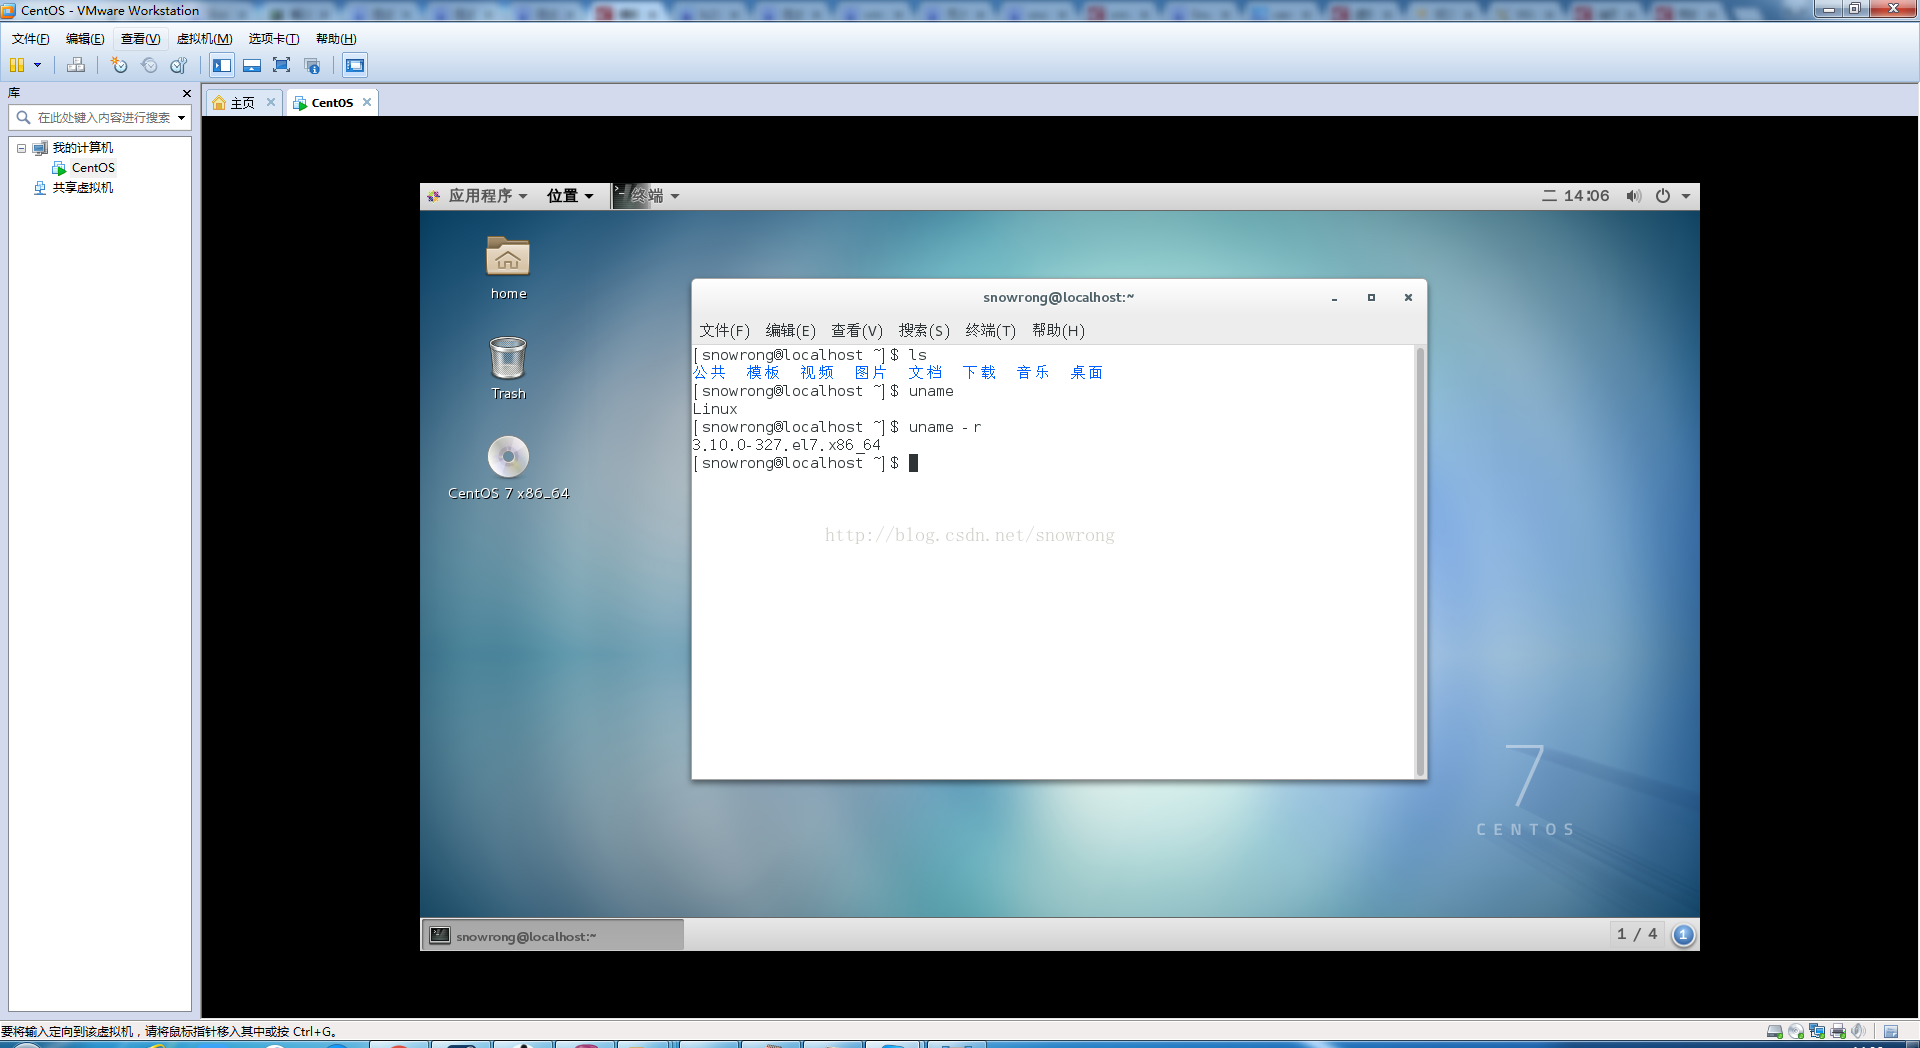The height and width of the screenshot is (1048, 1920).
Task: Click the 下载 directory name in ls output
Action: (x=979, y=373)
